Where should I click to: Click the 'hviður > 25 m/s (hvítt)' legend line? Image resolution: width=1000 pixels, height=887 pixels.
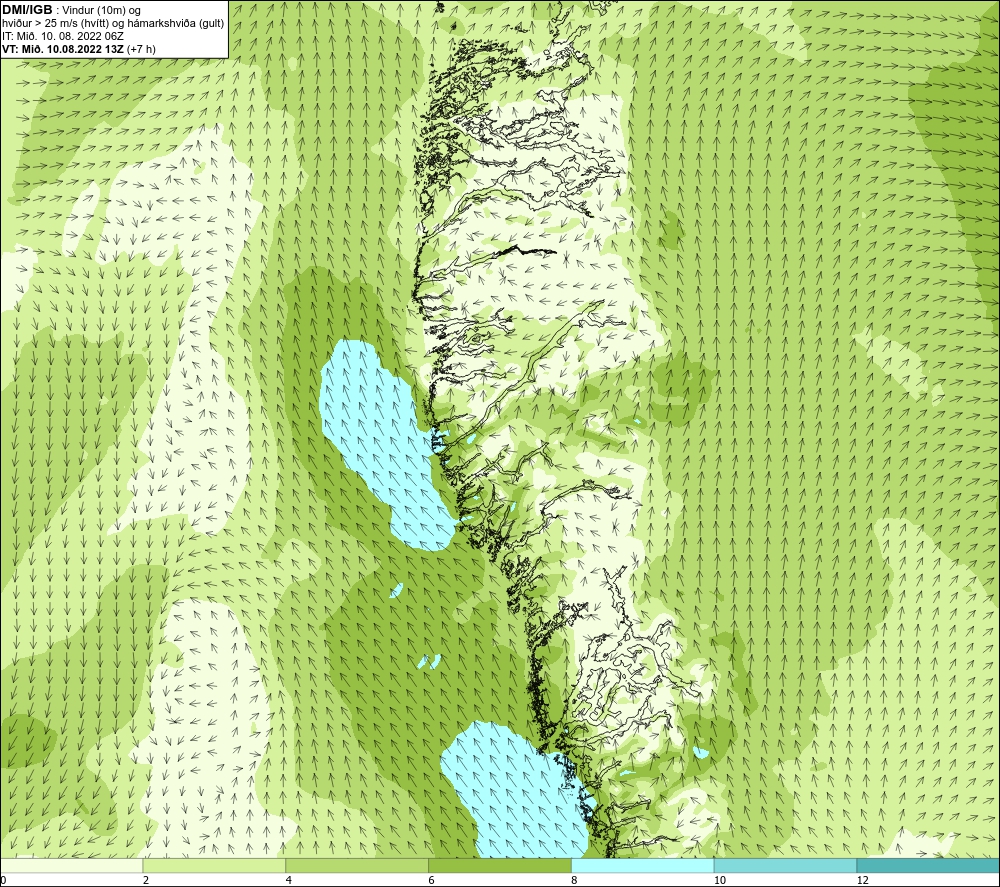[113, 24]
